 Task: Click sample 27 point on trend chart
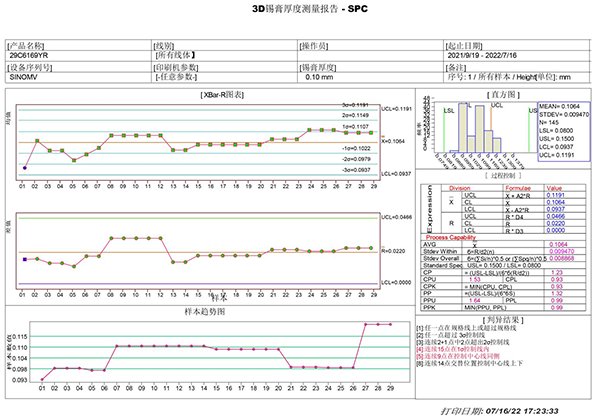[x=365, y=325]
